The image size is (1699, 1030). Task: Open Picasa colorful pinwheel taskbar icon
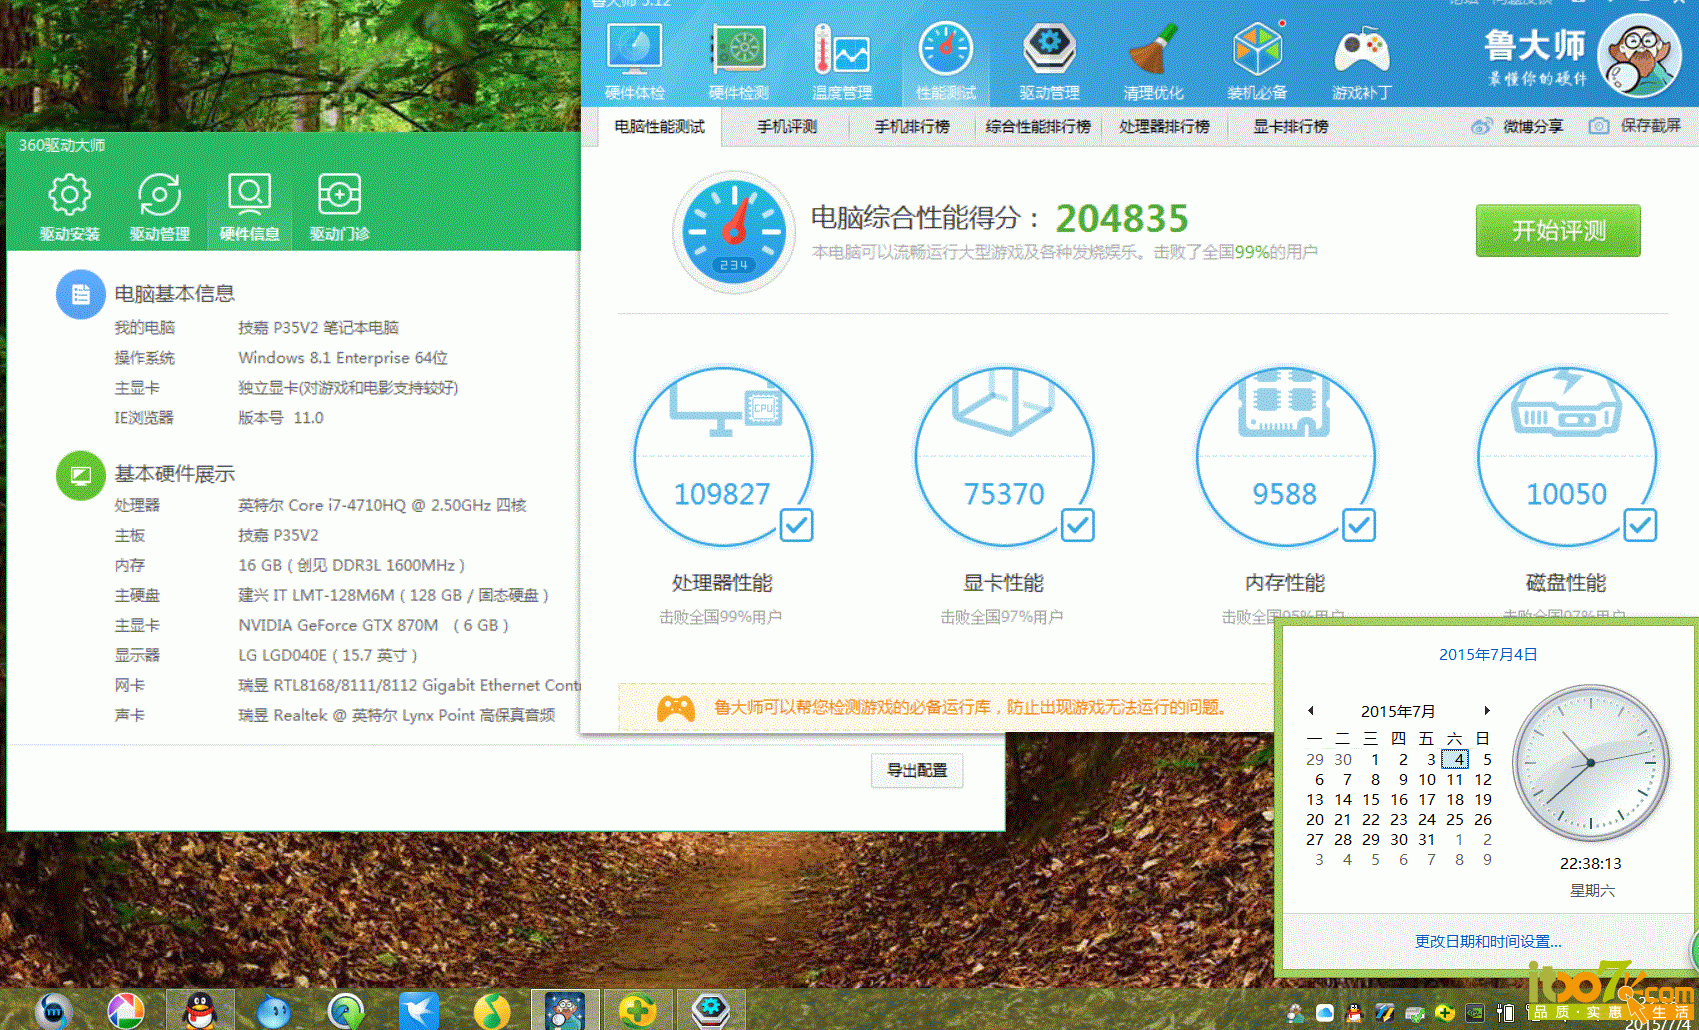(x=126, y=1011)
